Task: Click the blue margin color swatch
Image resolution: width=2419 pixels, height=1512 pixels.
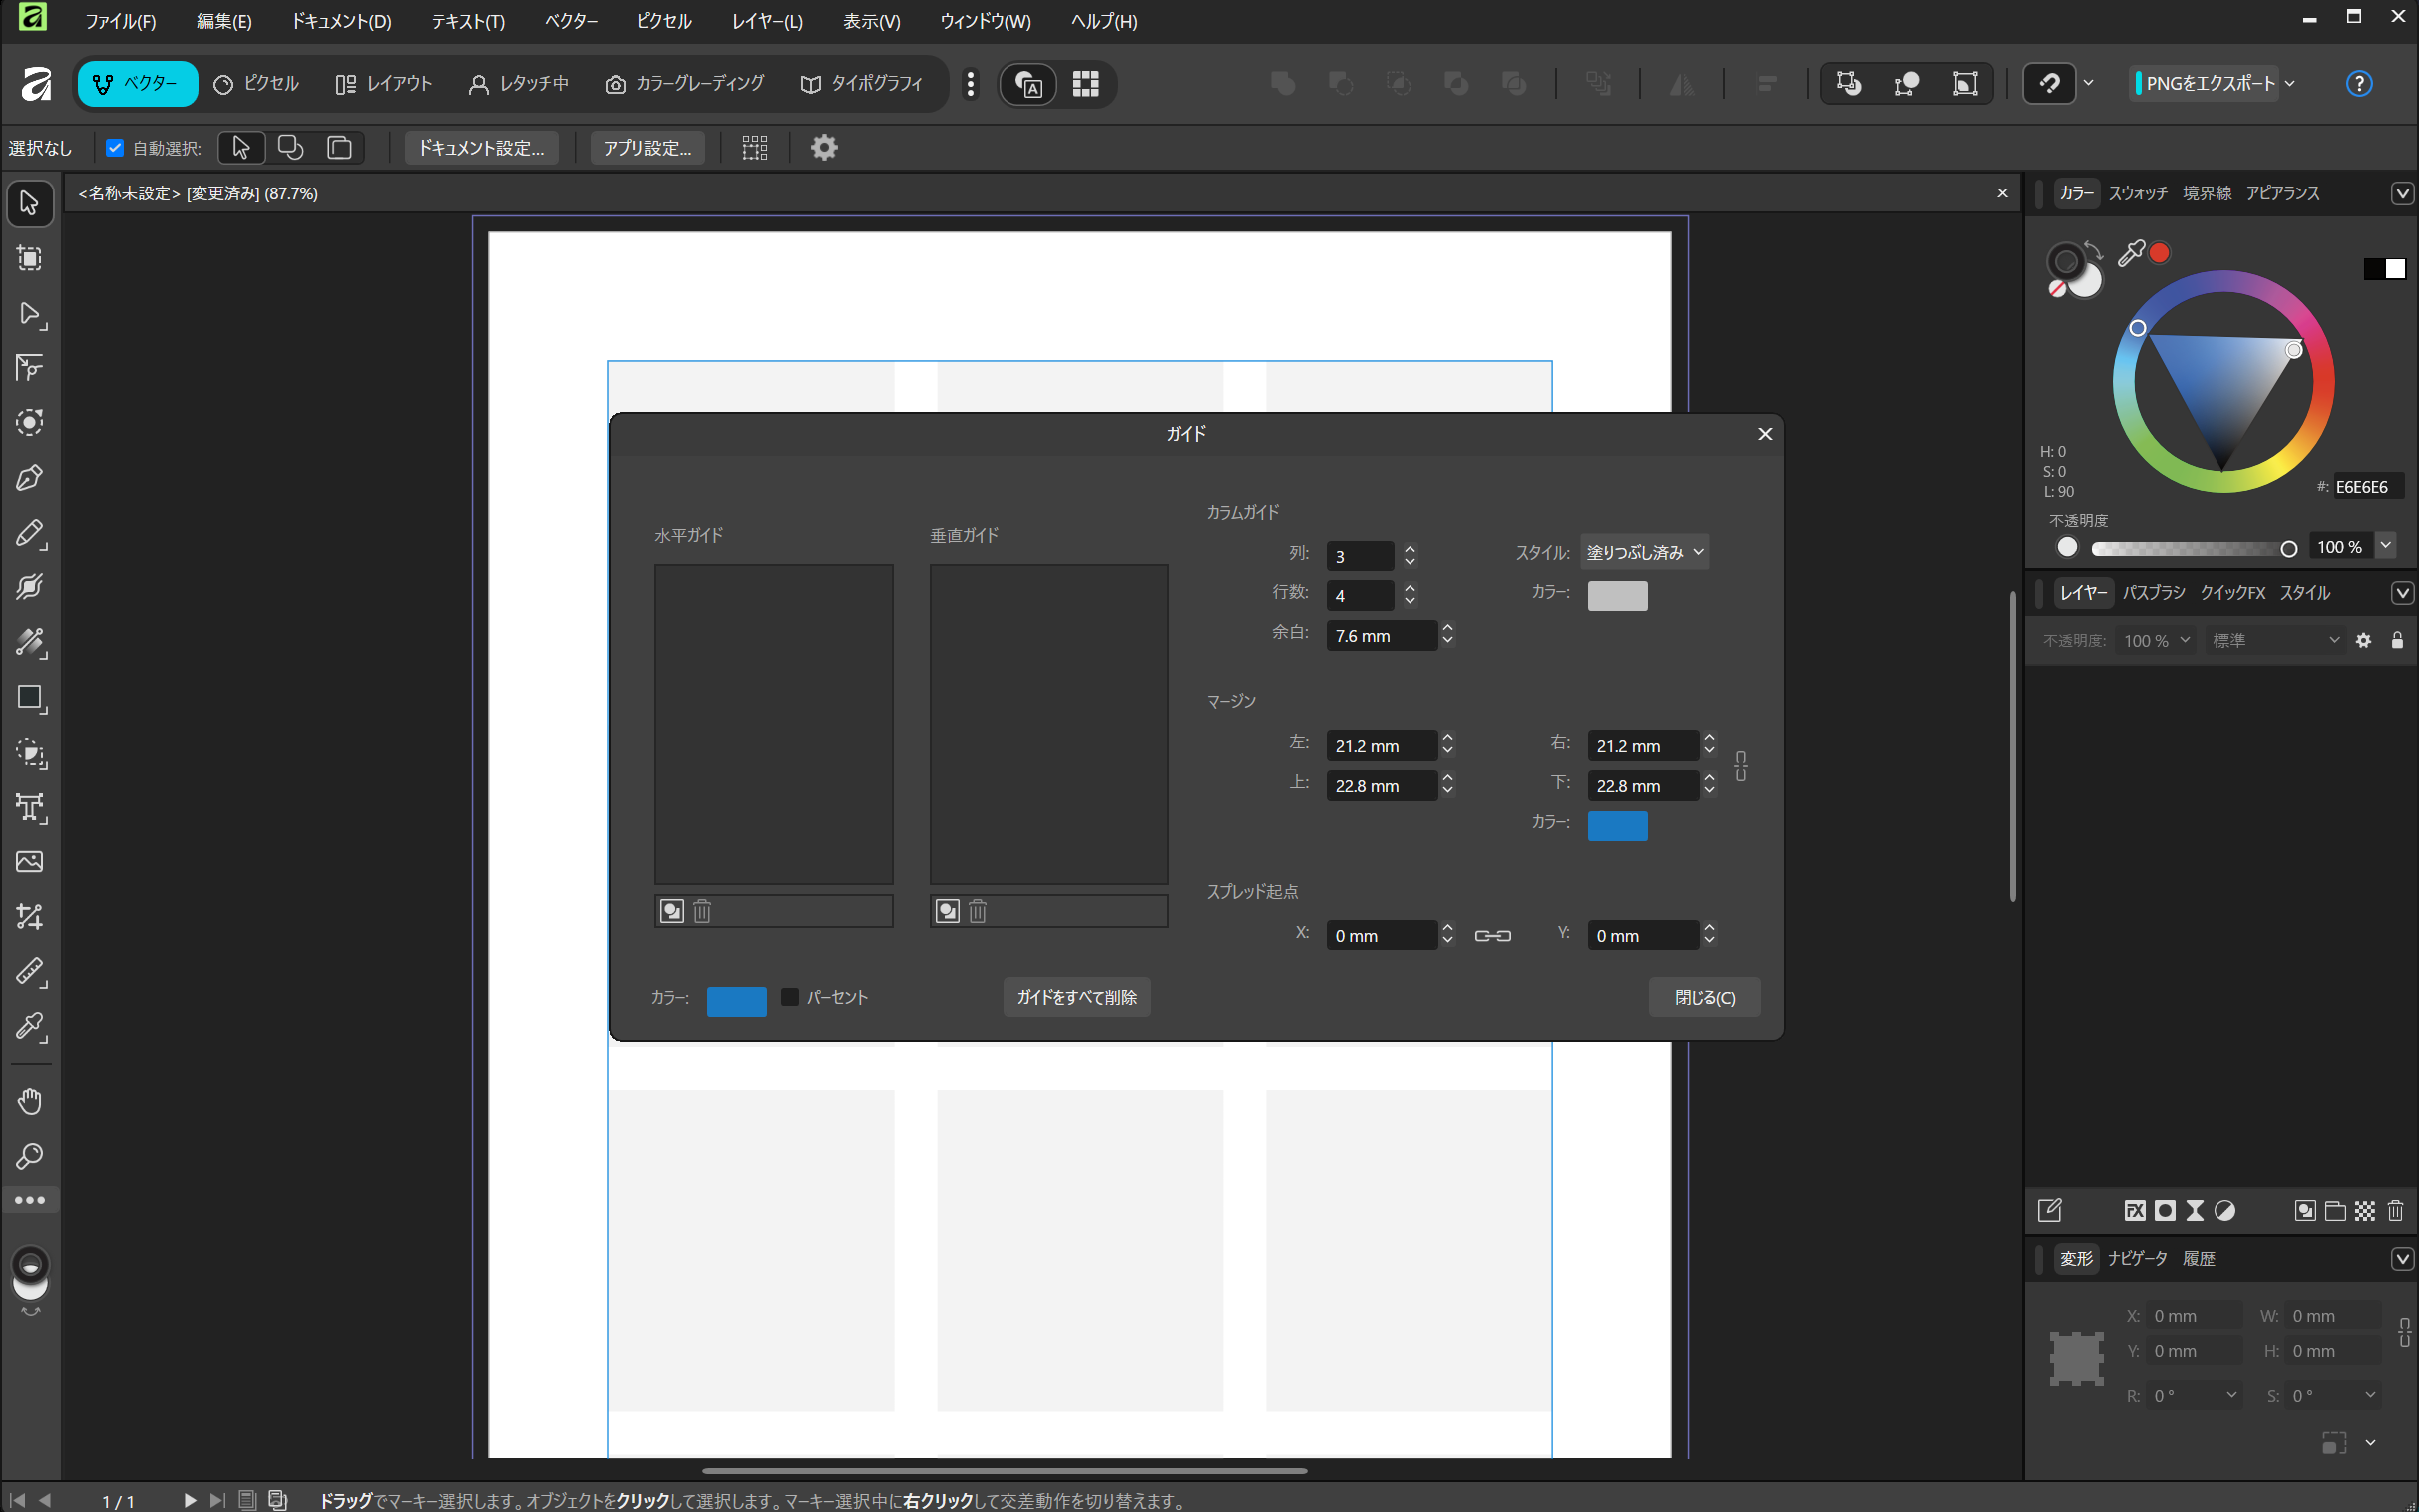Action: point(1616,825)
